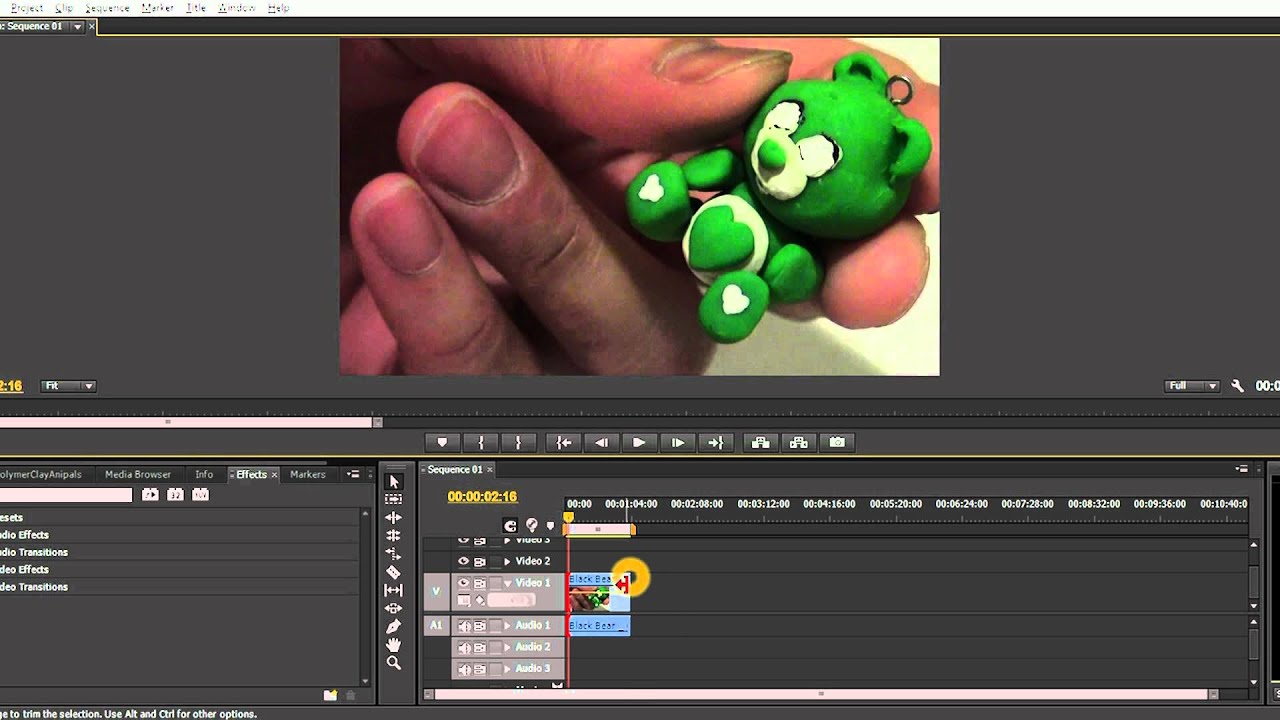The width and height of the screenshot is (1280, 720).
Task: Expand the Video 2 track
Action: 507,562
